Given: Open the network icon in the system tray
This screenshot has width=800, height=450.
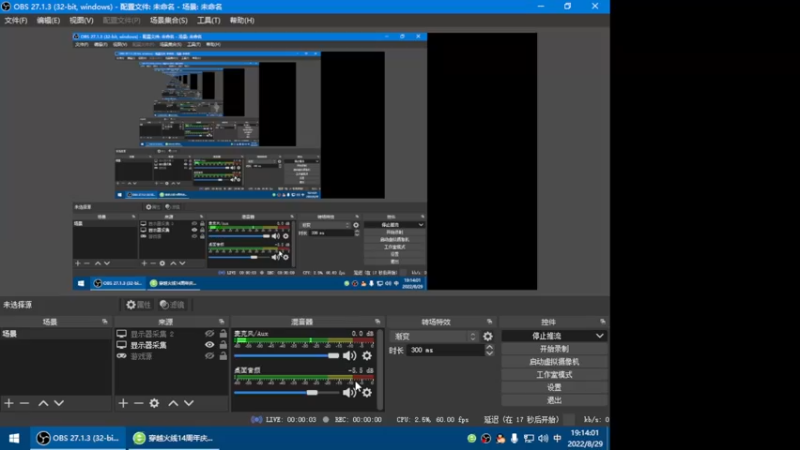Looking at the screenshot, I should coord(529,438).
